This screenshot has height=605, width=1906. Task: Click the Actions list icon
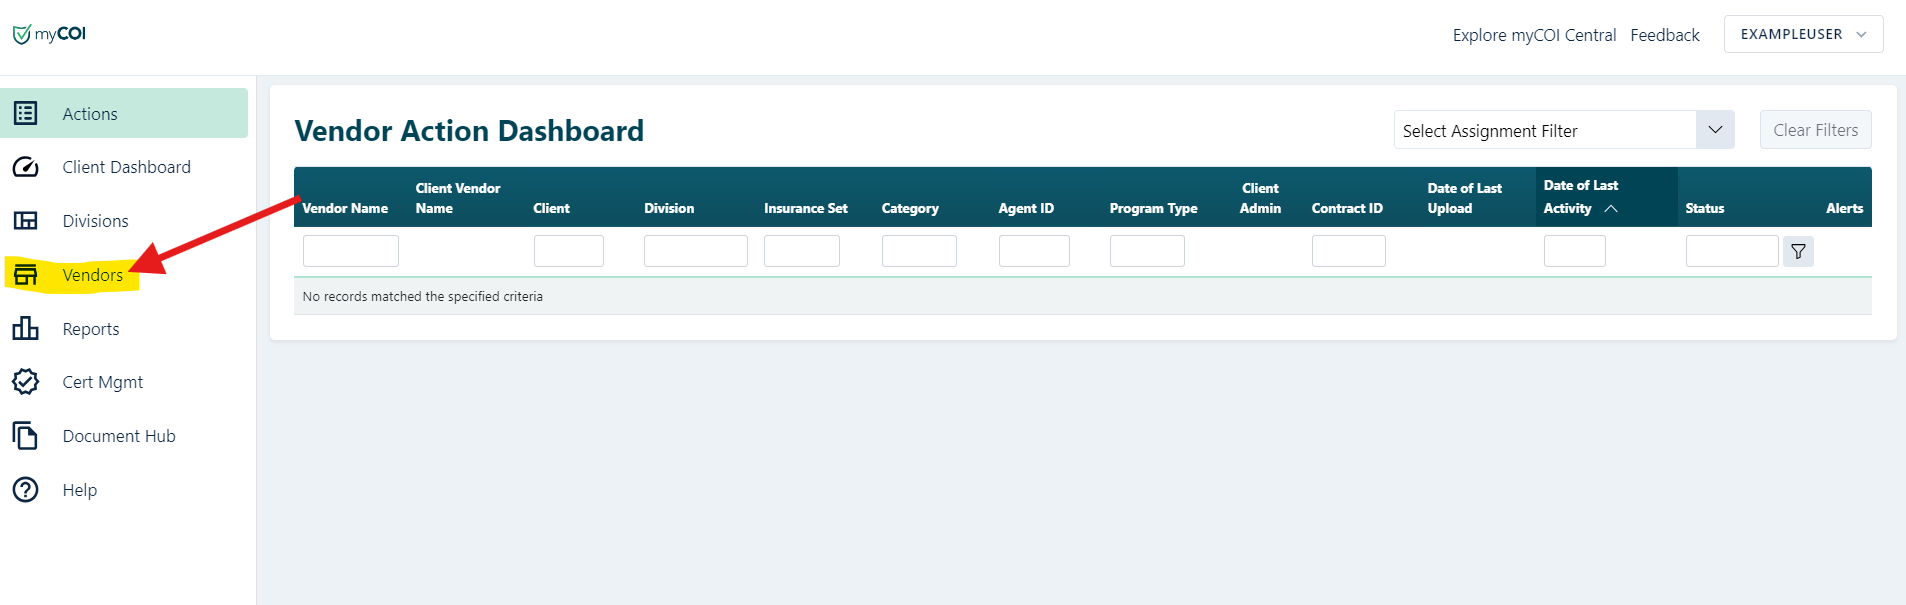[x=25, y=113]
